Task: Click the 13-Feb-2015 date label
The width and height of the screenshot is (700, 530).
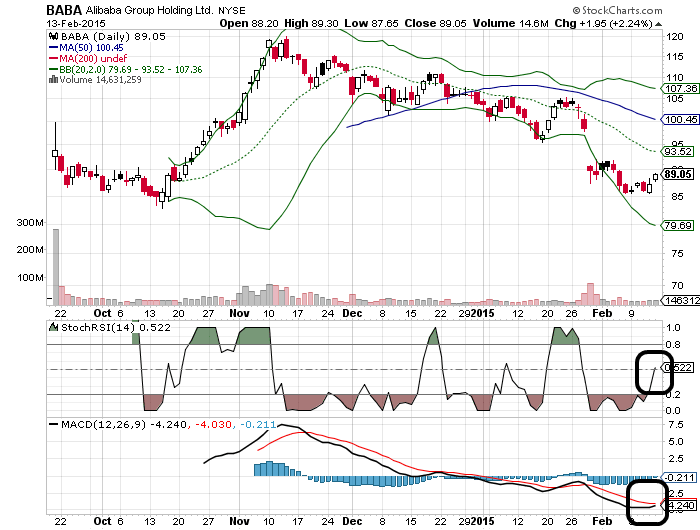Action: 76,23
